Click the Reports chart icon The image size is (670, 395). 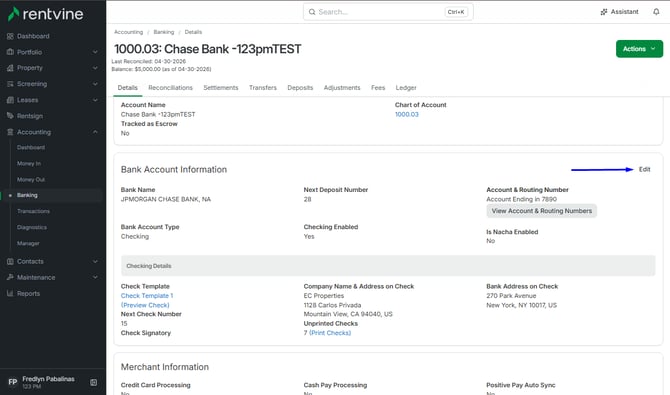(10, 293)
